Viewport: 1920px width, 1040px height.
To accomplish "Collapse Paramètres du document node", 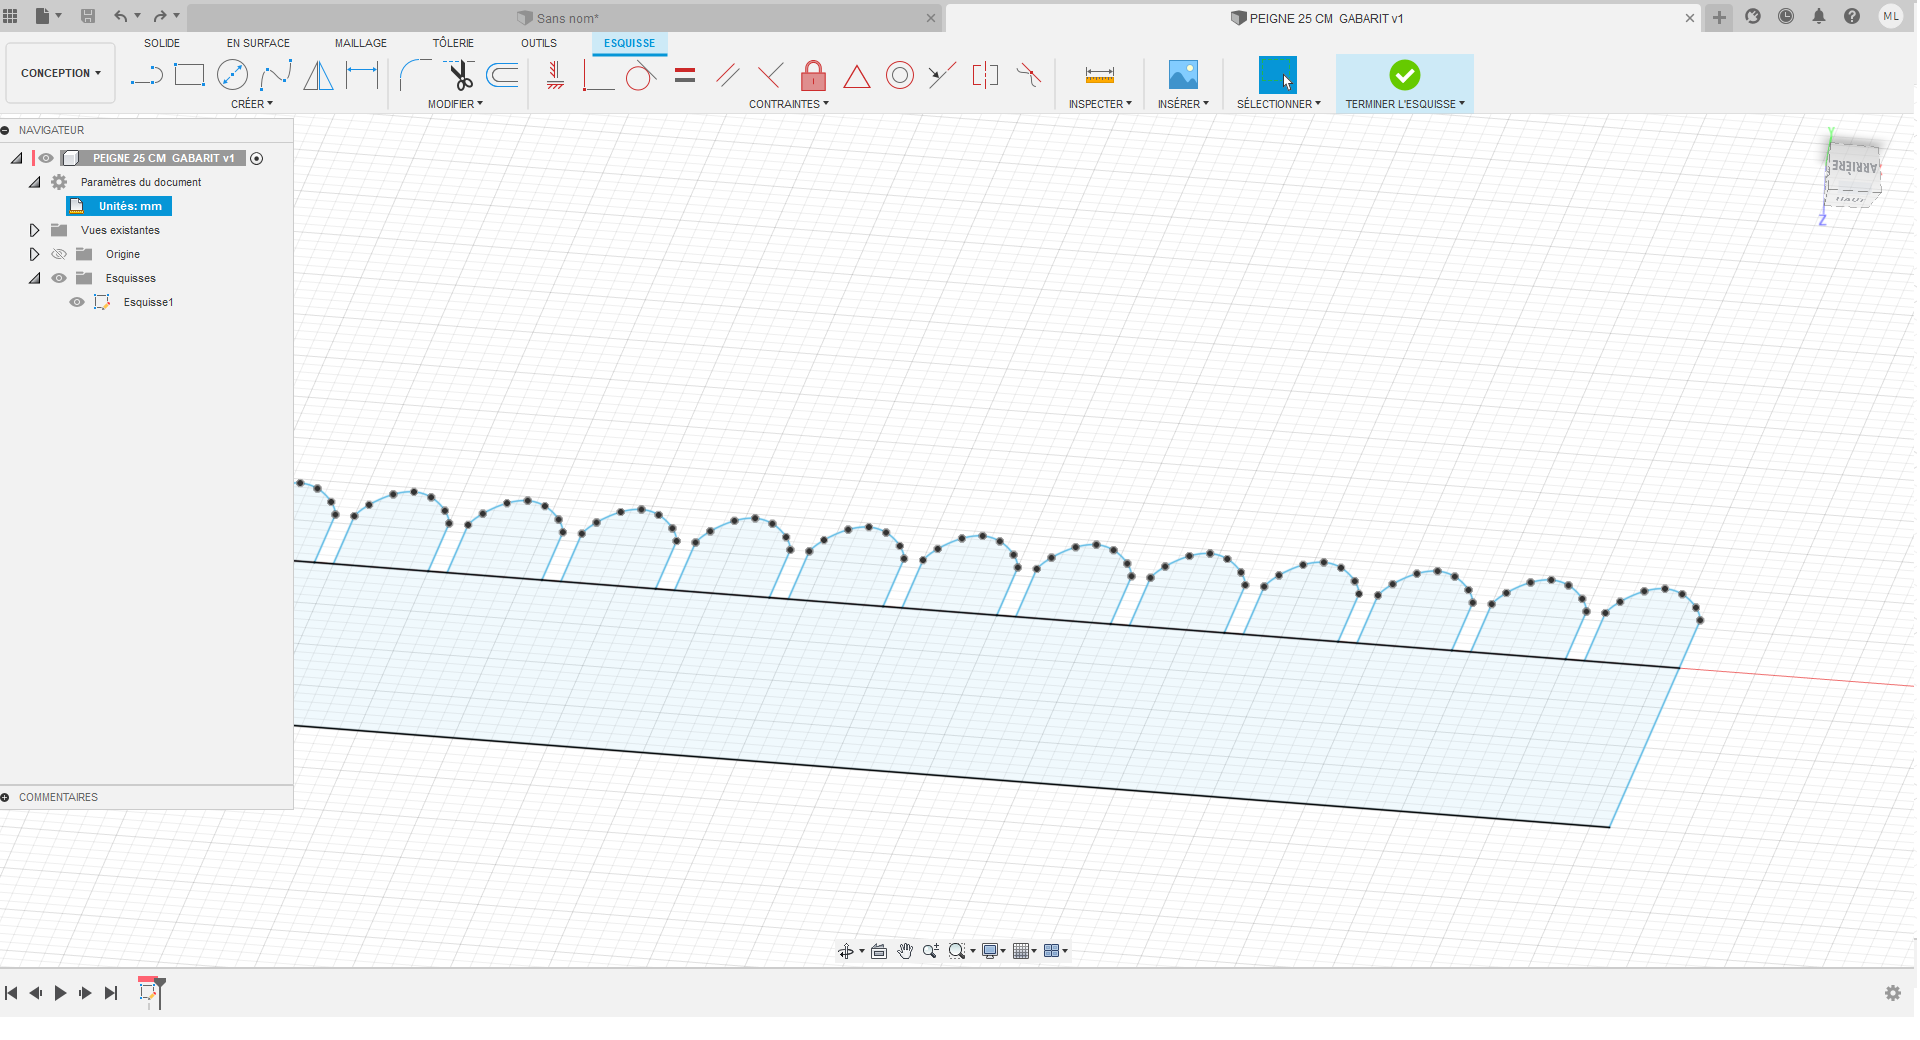I will pos(34,182).
